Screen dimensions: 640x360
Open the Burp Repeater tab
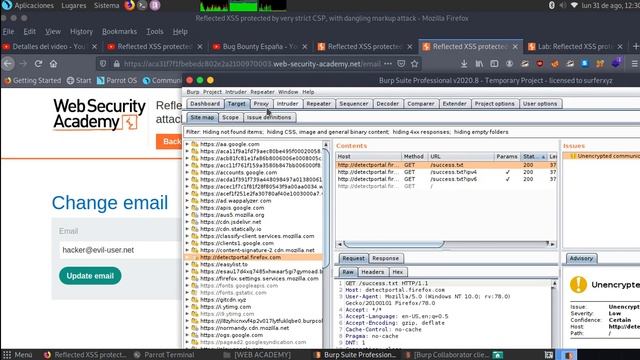pos(318,104)
